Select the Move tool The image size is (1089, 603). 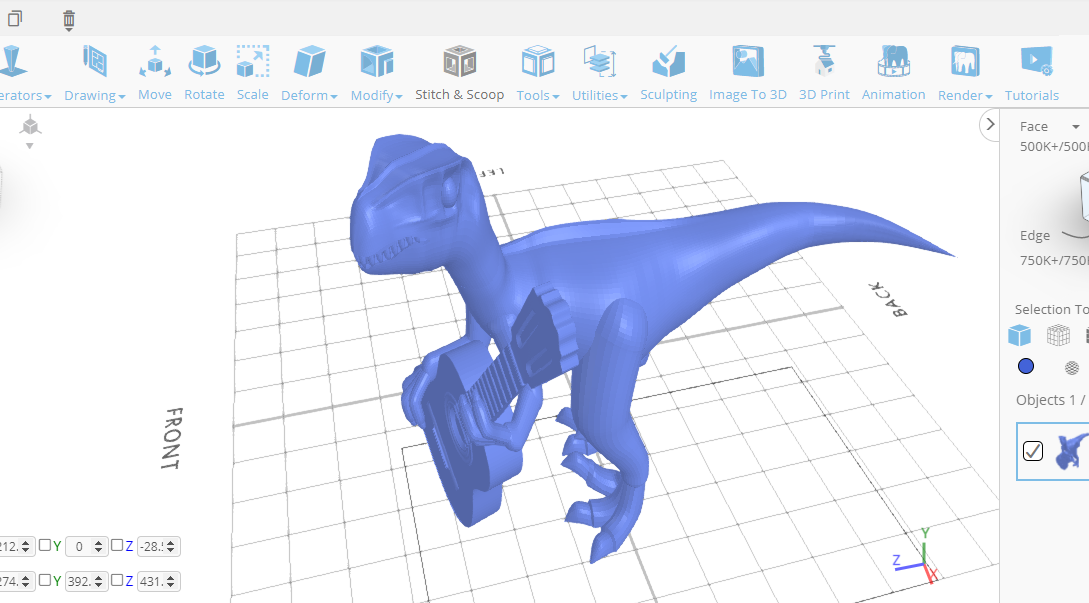(x=154, y=74)
